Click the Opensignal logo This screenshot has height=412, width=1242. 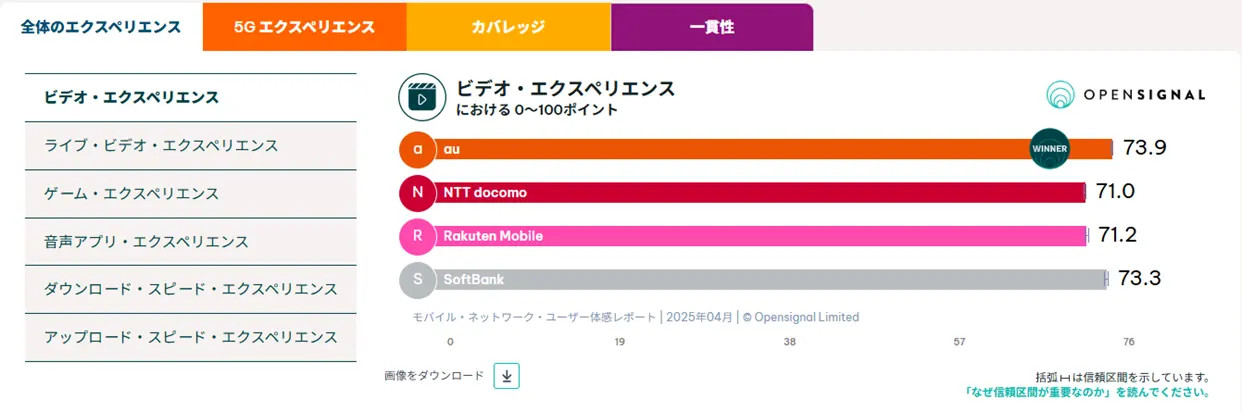(1125, 95)
